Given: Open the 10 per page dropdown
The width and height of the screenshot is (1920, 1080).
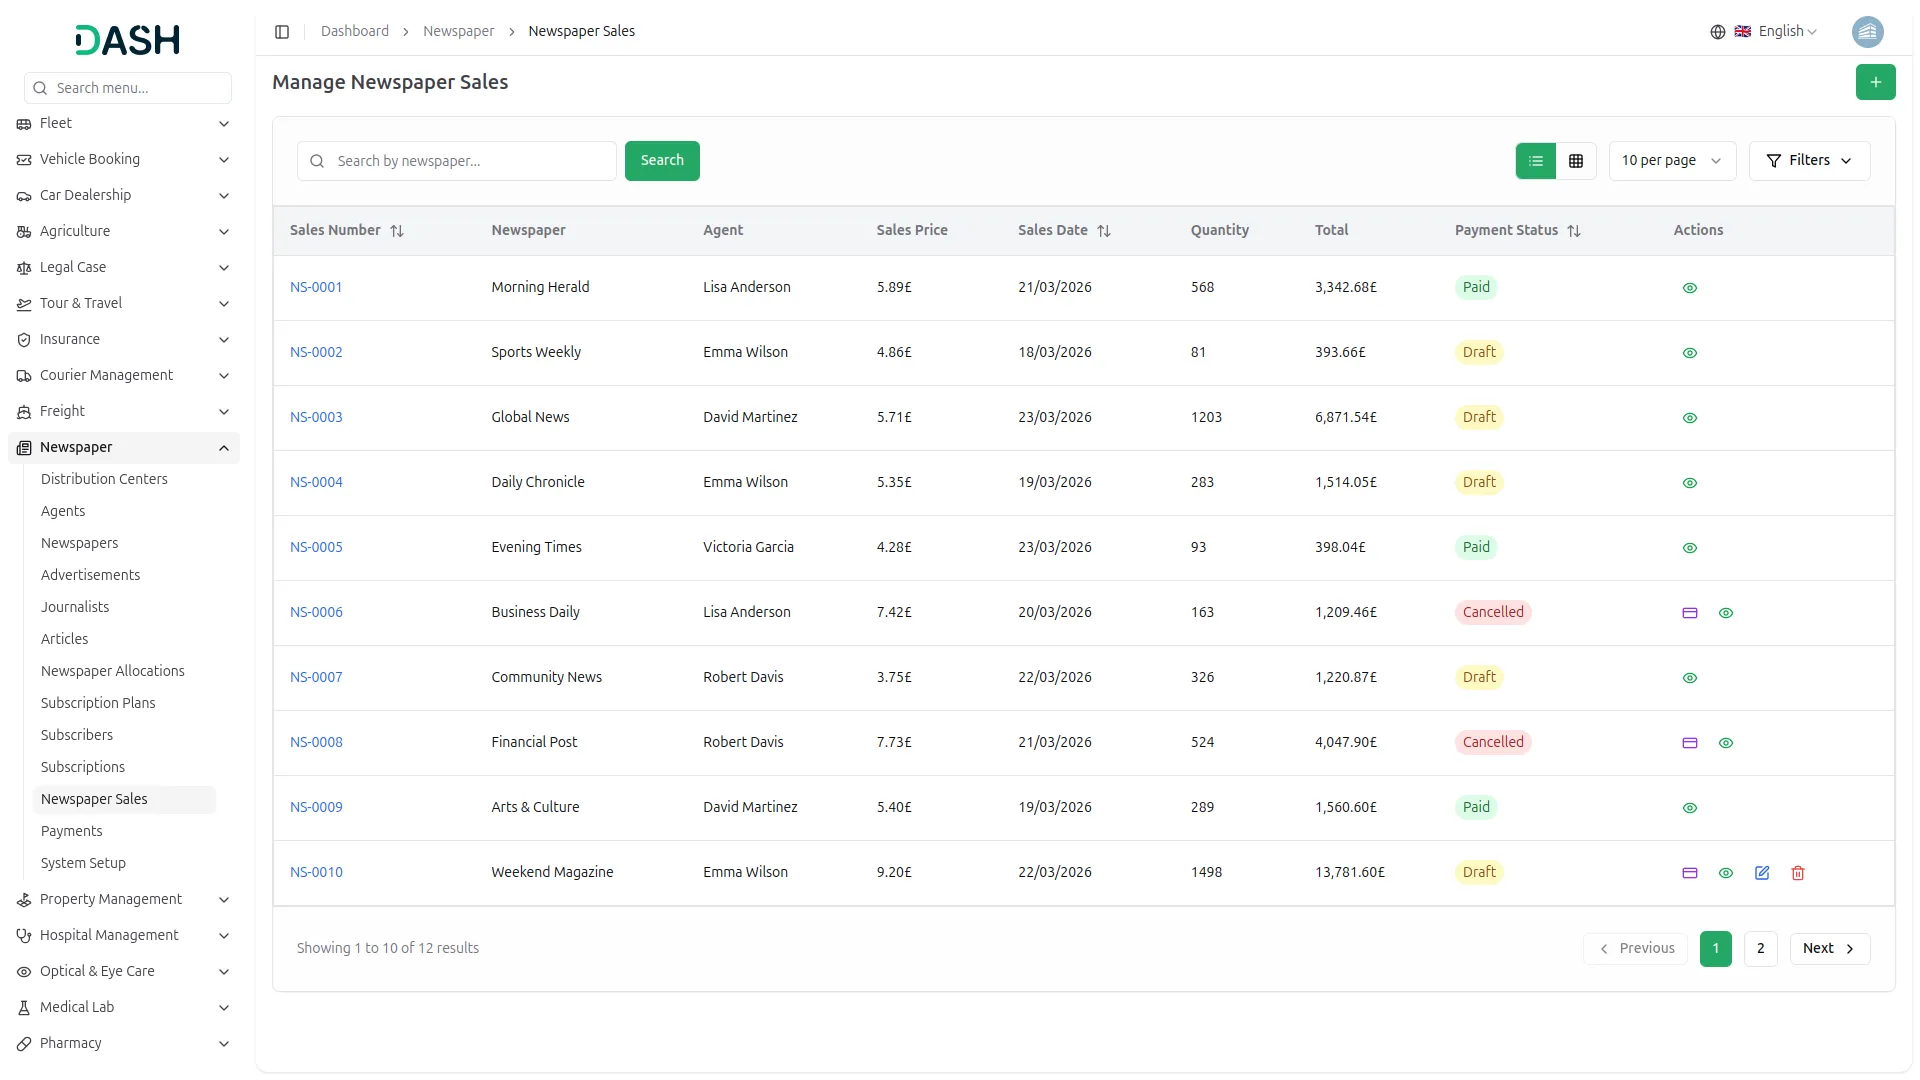Looking at the screenshot, I should pyautogui.click(x=1671, y=161).
